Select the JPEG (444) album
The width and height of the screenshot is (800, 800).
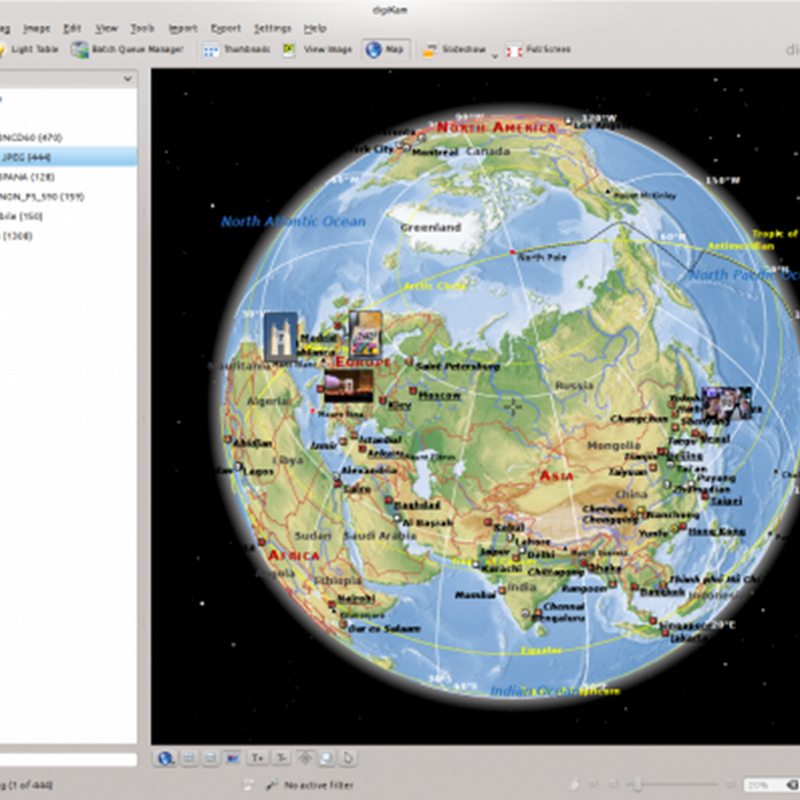[x=68, y=157]
